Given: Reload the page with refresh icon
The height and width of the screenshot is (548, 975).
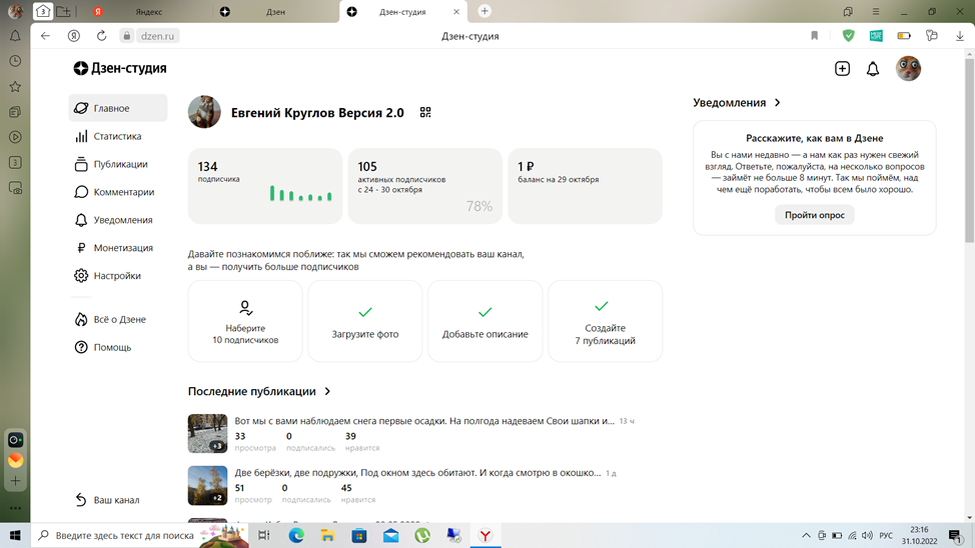Looking at the screenshot, I should [x=101, y=36].
